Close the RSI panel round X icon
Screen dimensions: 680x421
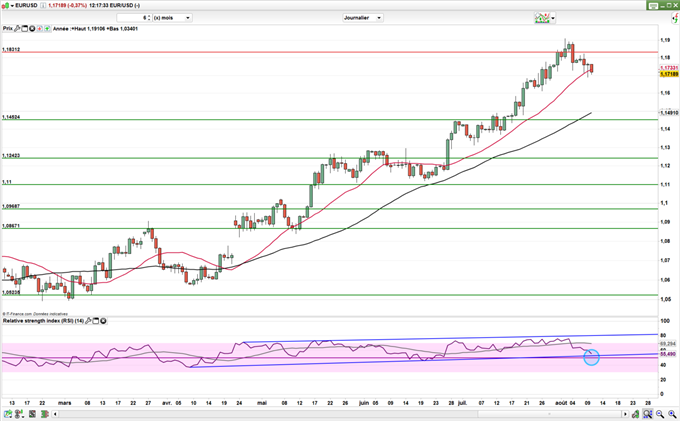(x=104, y=321)
